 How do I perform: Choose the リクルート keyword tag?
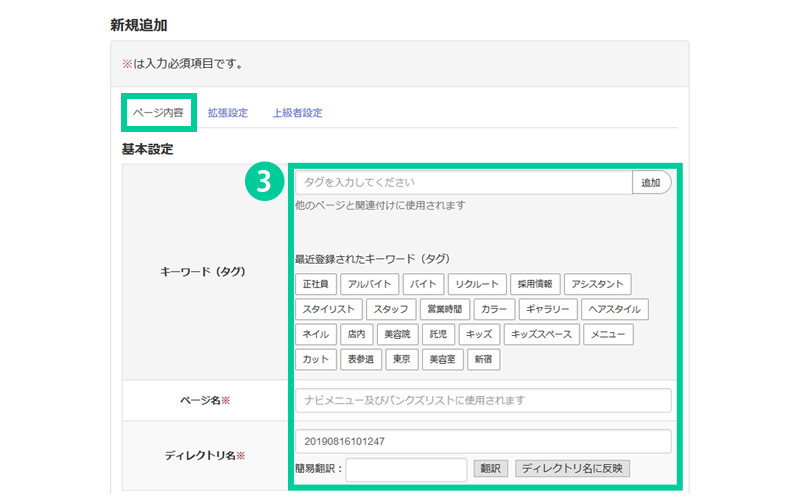click(x=475, y=284)
